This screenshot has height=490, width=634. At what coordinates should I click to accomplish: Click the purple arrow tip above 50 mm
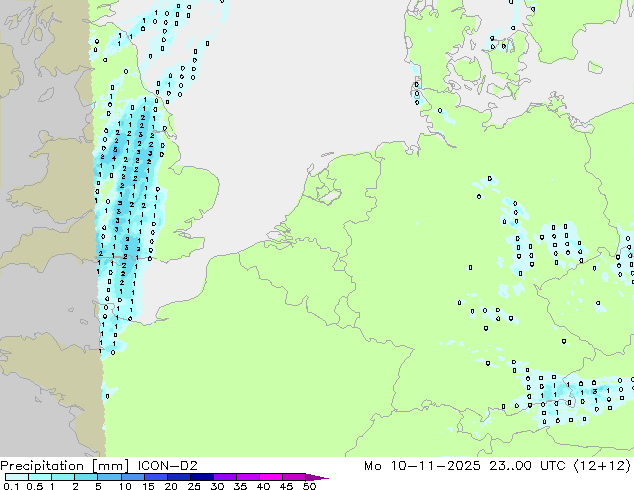tap(317, 477)
